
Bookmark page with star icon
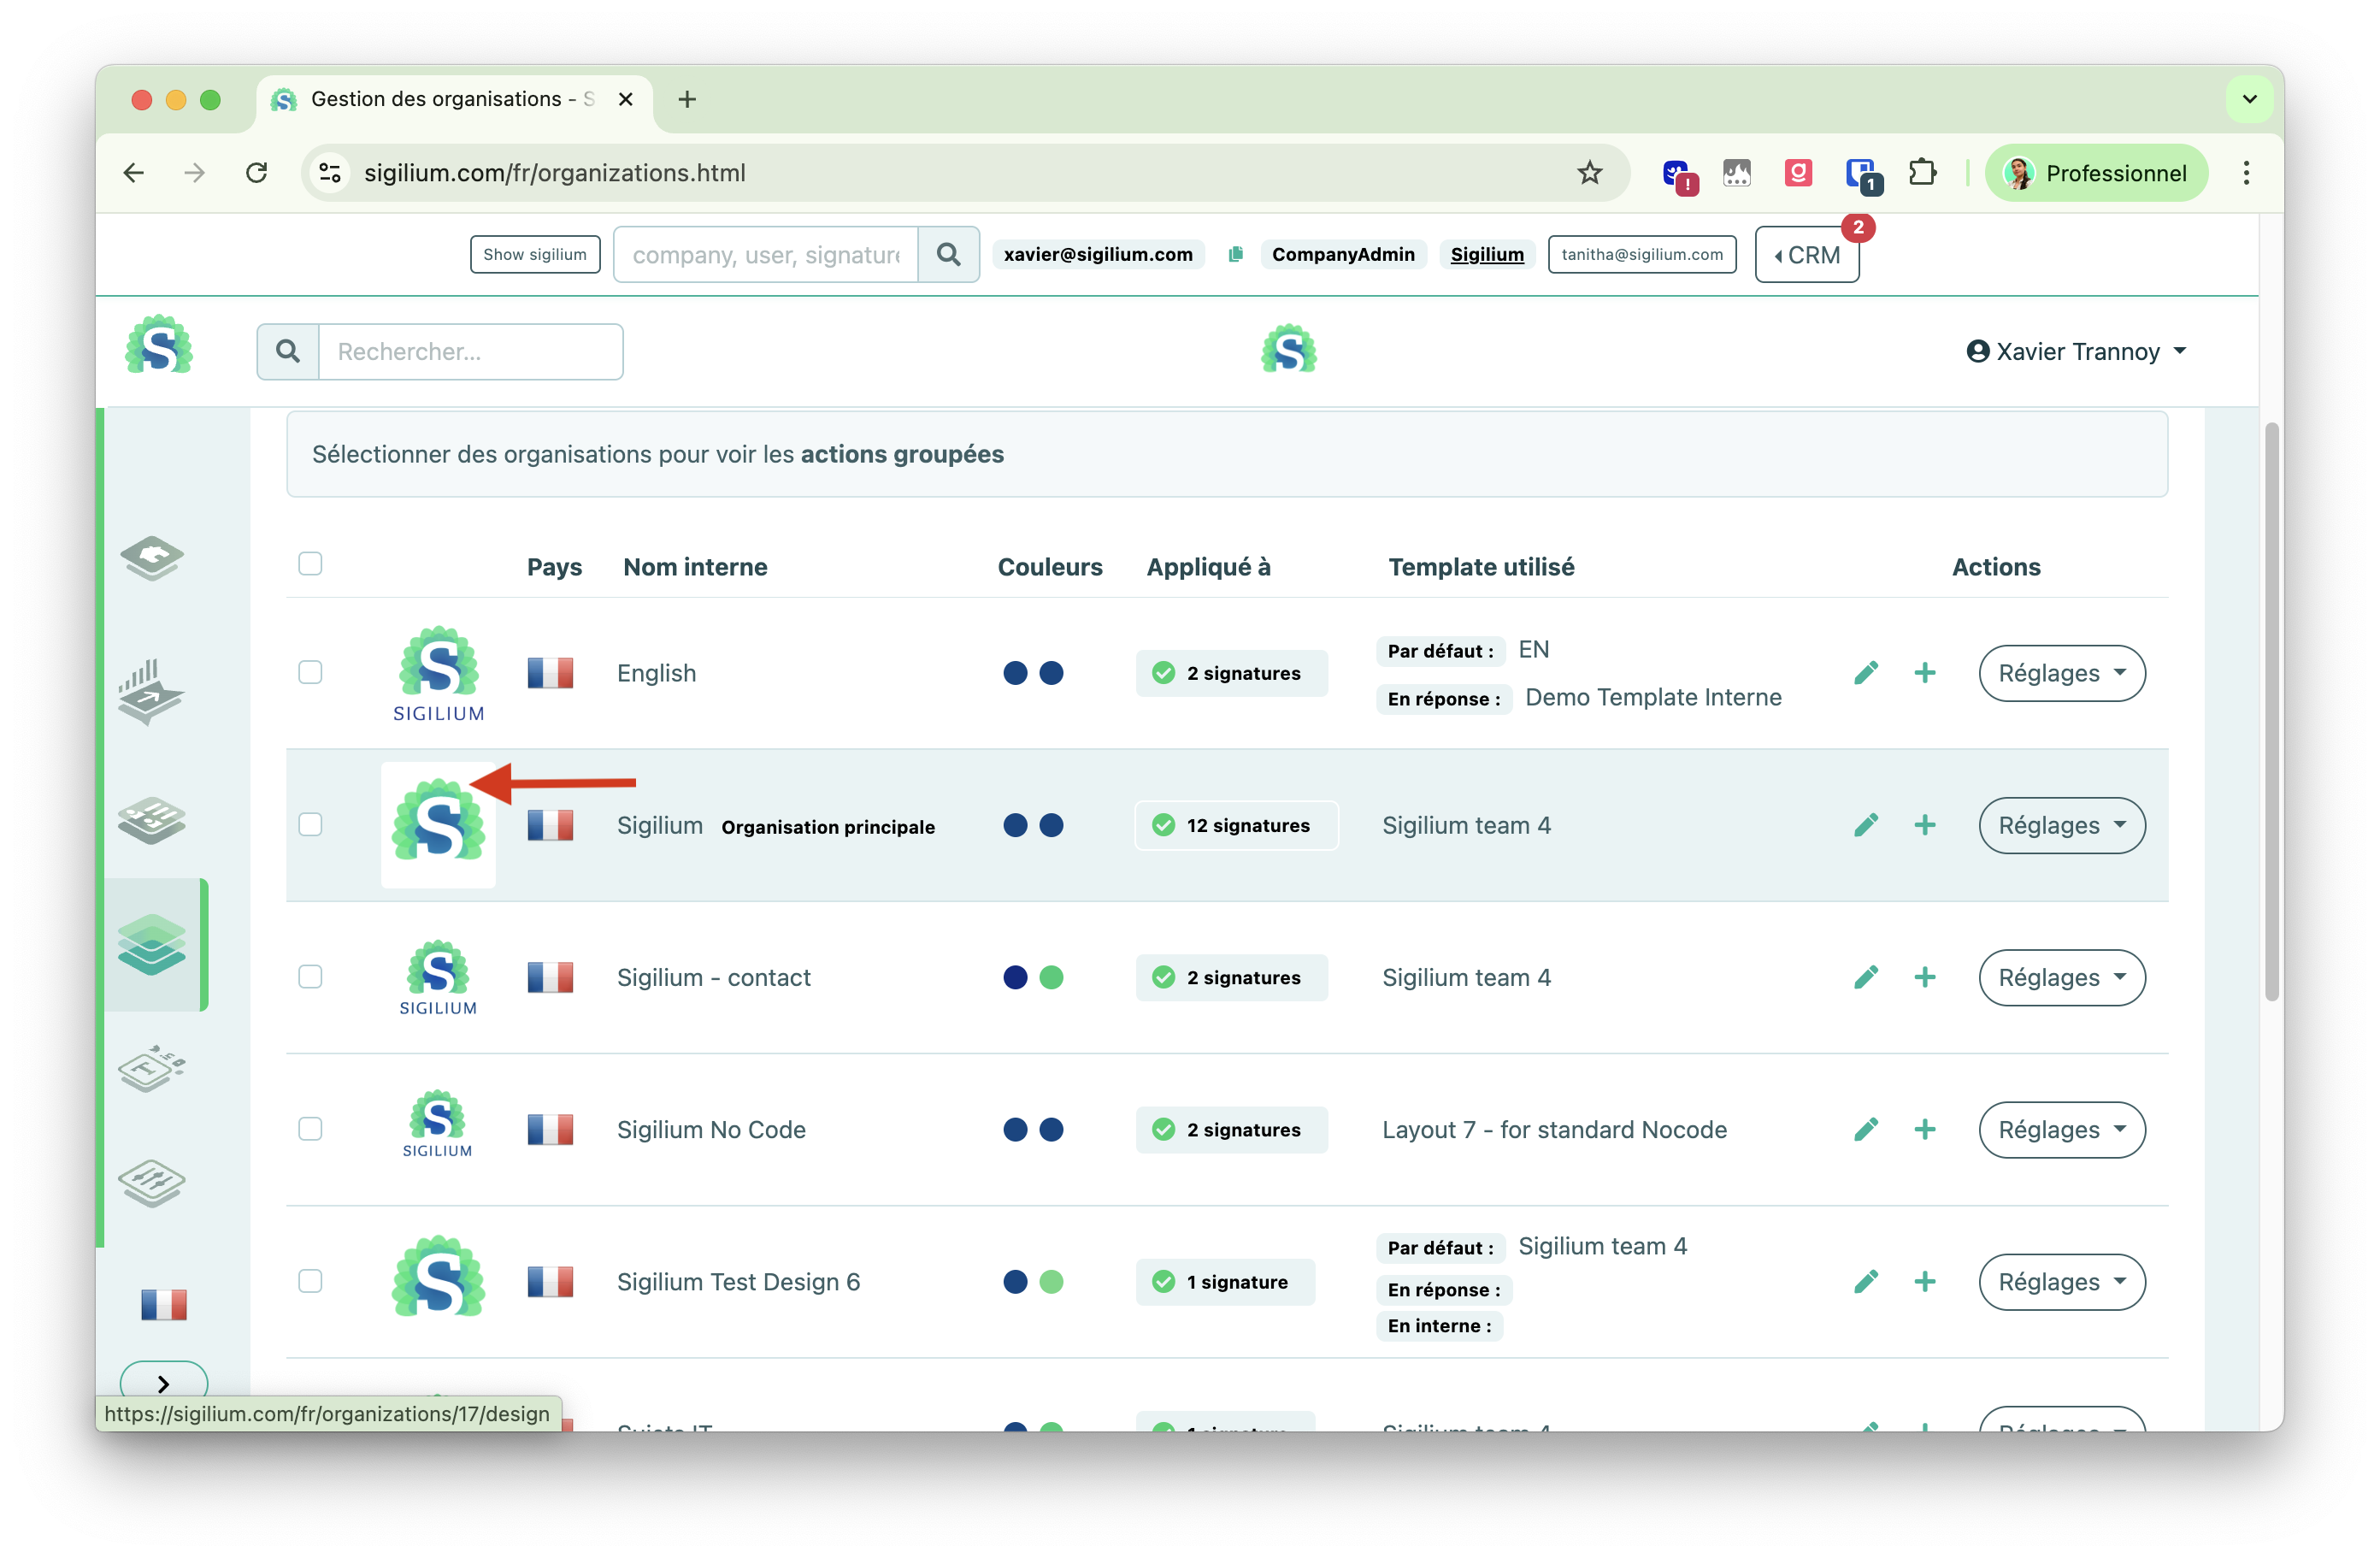[x=1589, y=173]
